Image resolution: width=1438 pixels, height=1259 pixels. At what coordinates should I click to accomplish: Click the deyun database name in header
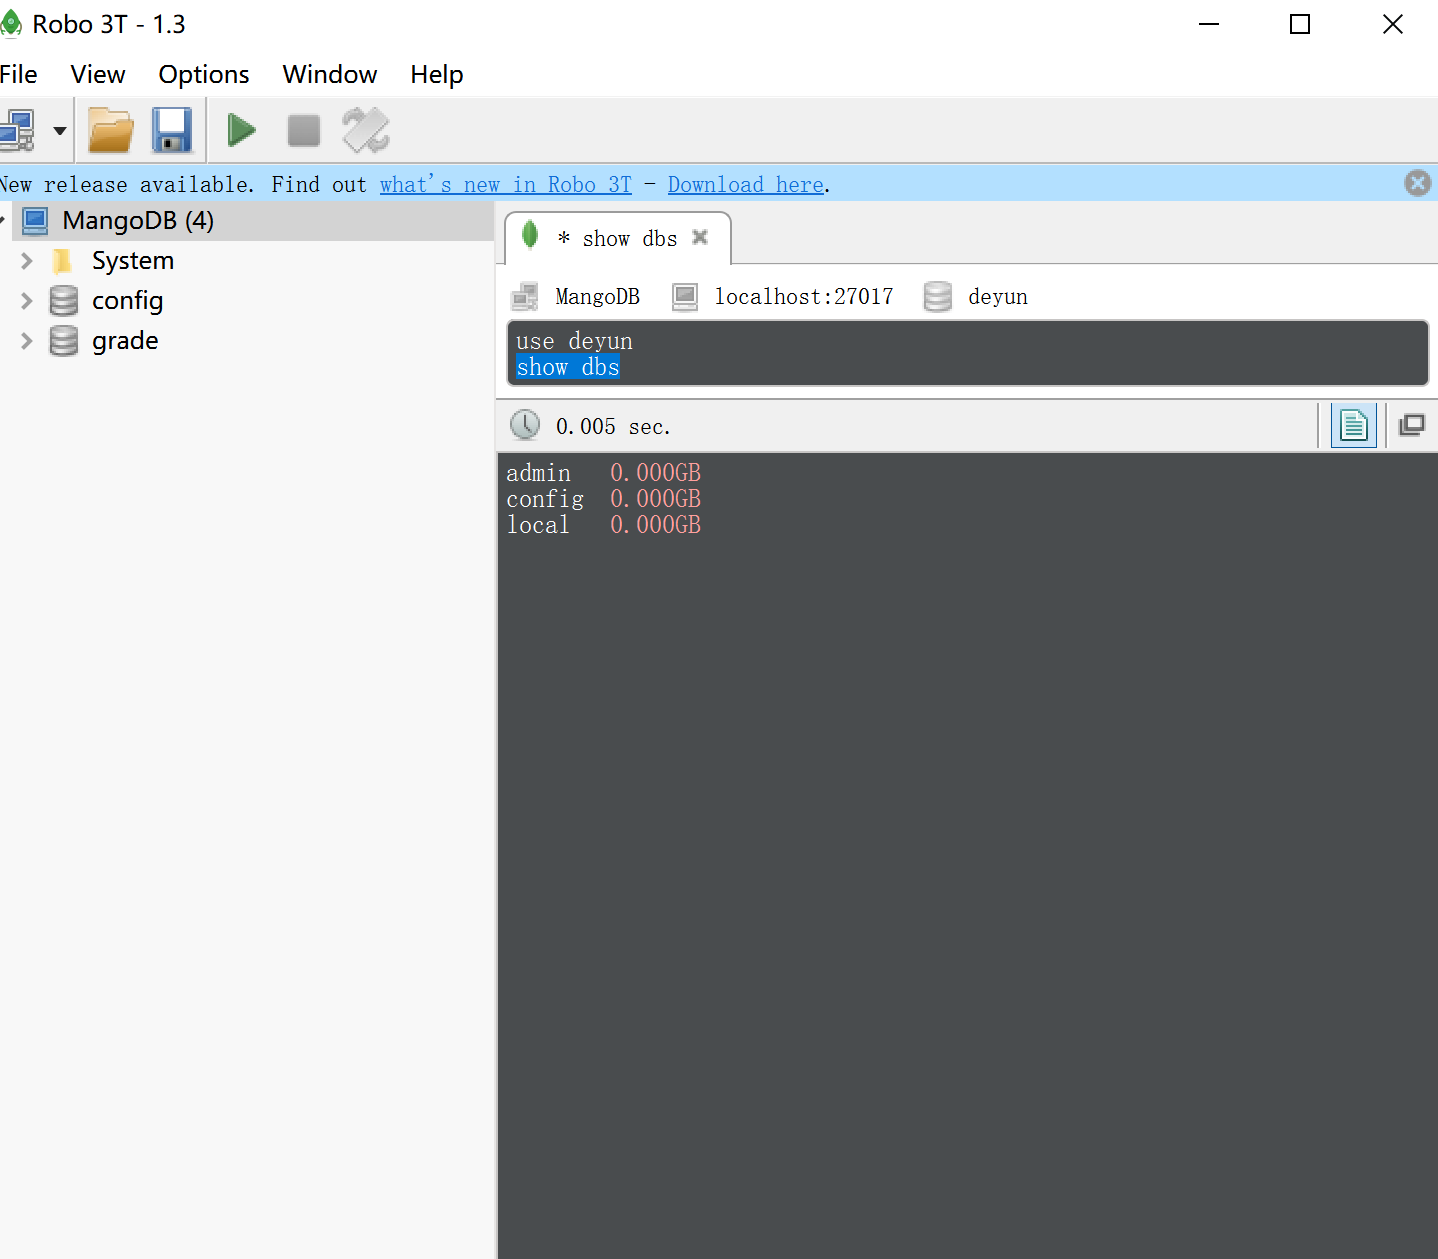click(x=997, y=297)
